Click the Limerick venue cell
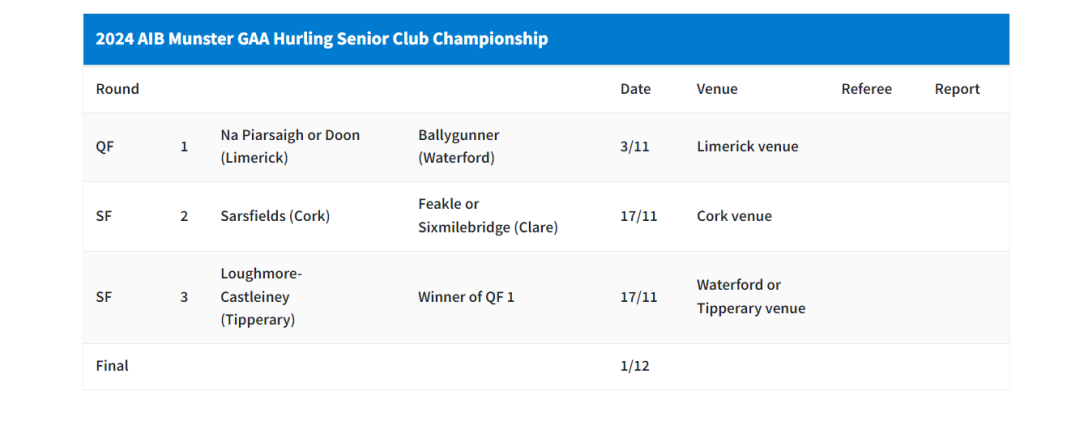 pos(747,146)
